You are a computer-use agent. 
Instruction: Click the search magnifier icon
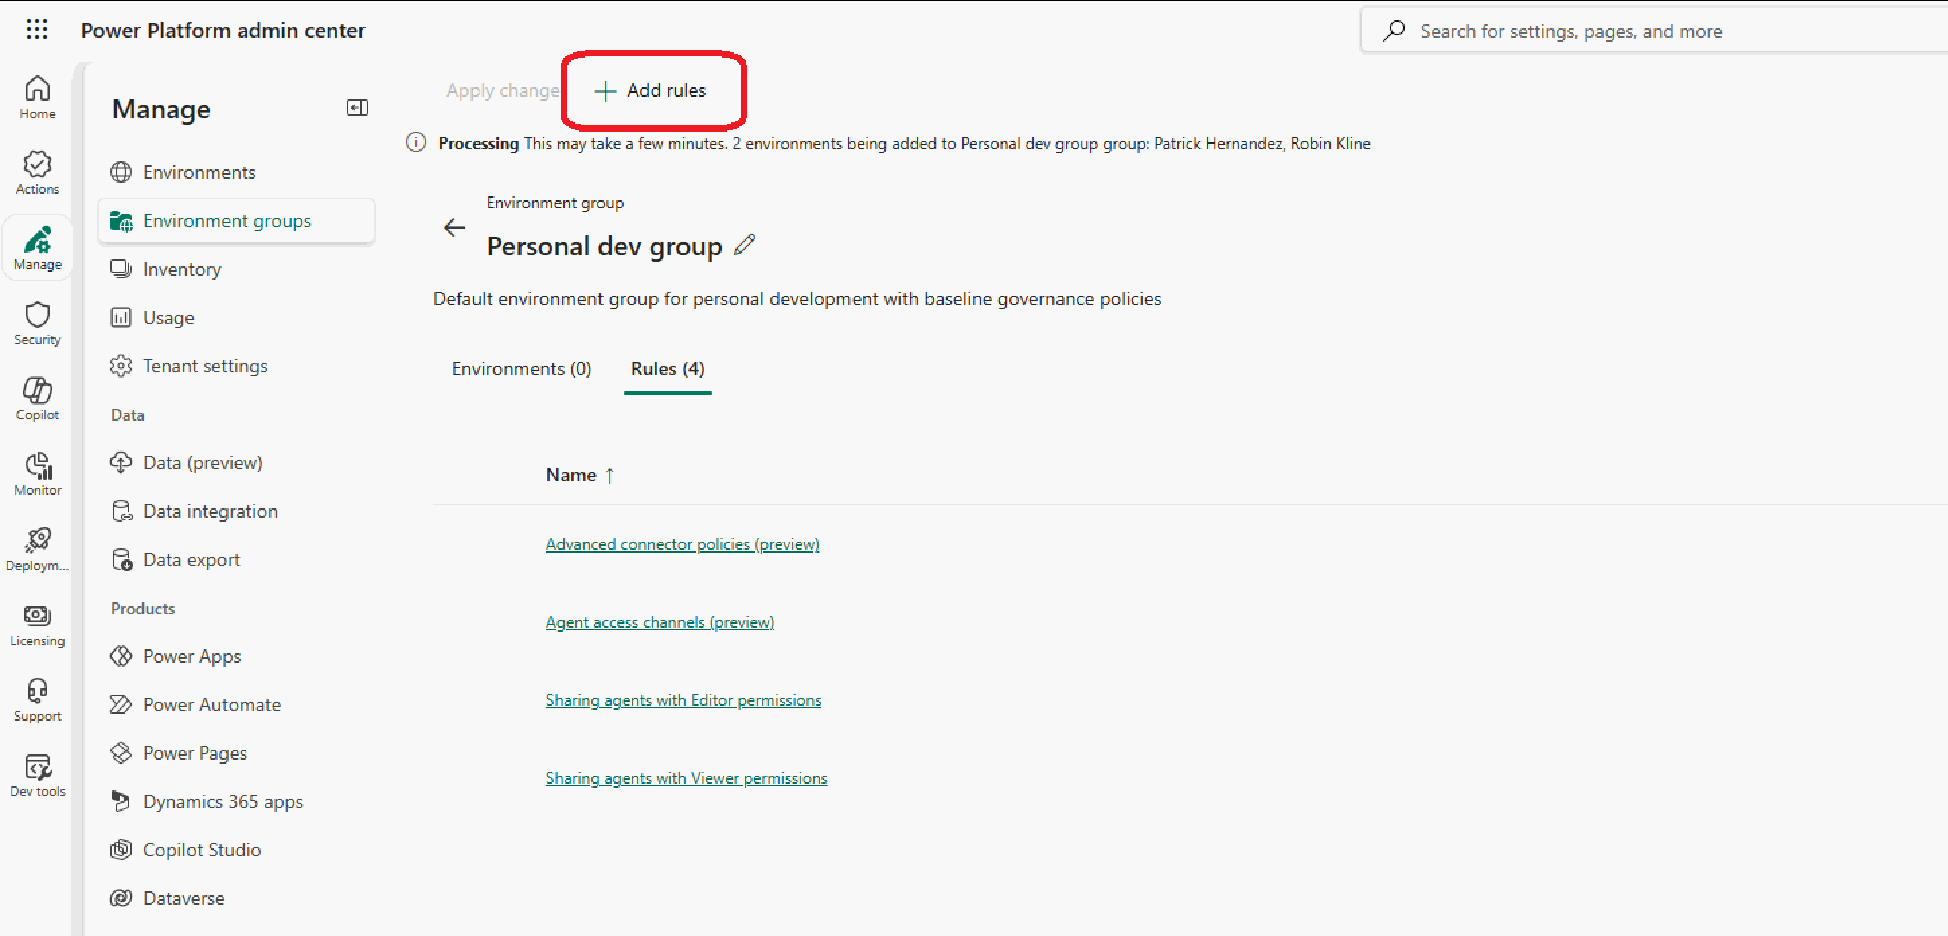click(x=1394, y=31)
